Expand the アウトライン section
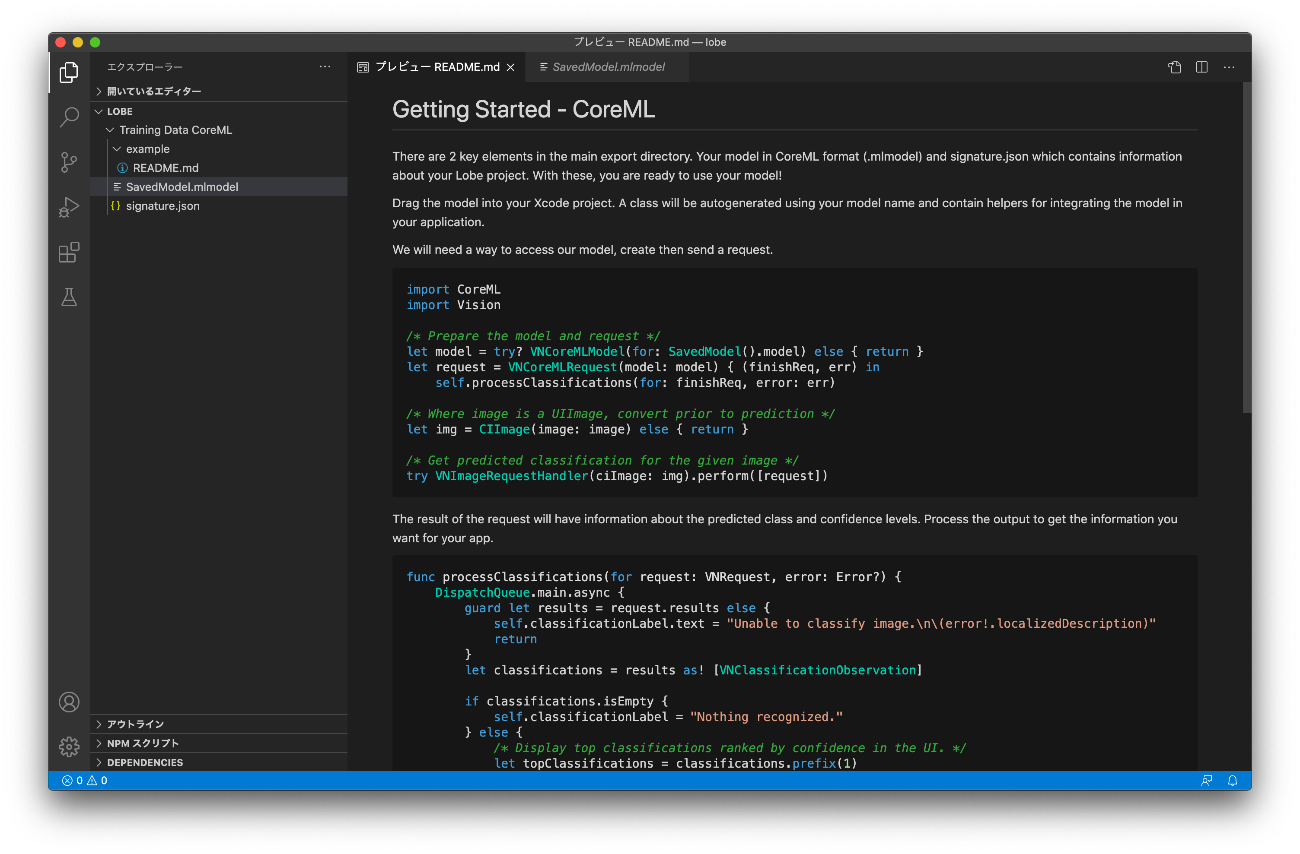This screenshot has width=1300, height=854. [x=219, y=724]
